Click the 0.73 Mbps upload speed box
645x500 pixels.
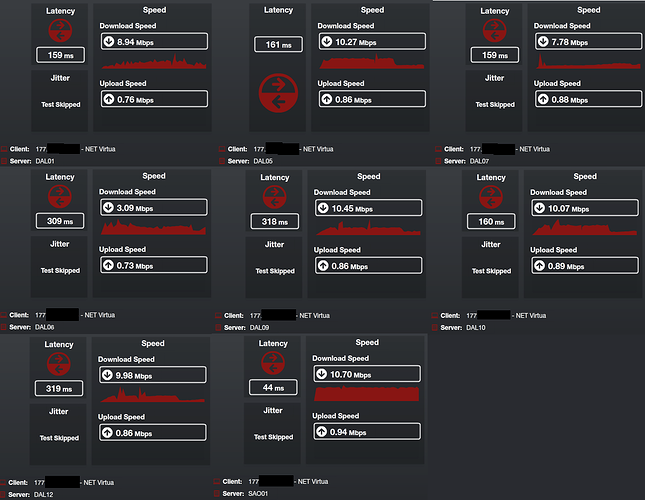click(x=154, y=265)
